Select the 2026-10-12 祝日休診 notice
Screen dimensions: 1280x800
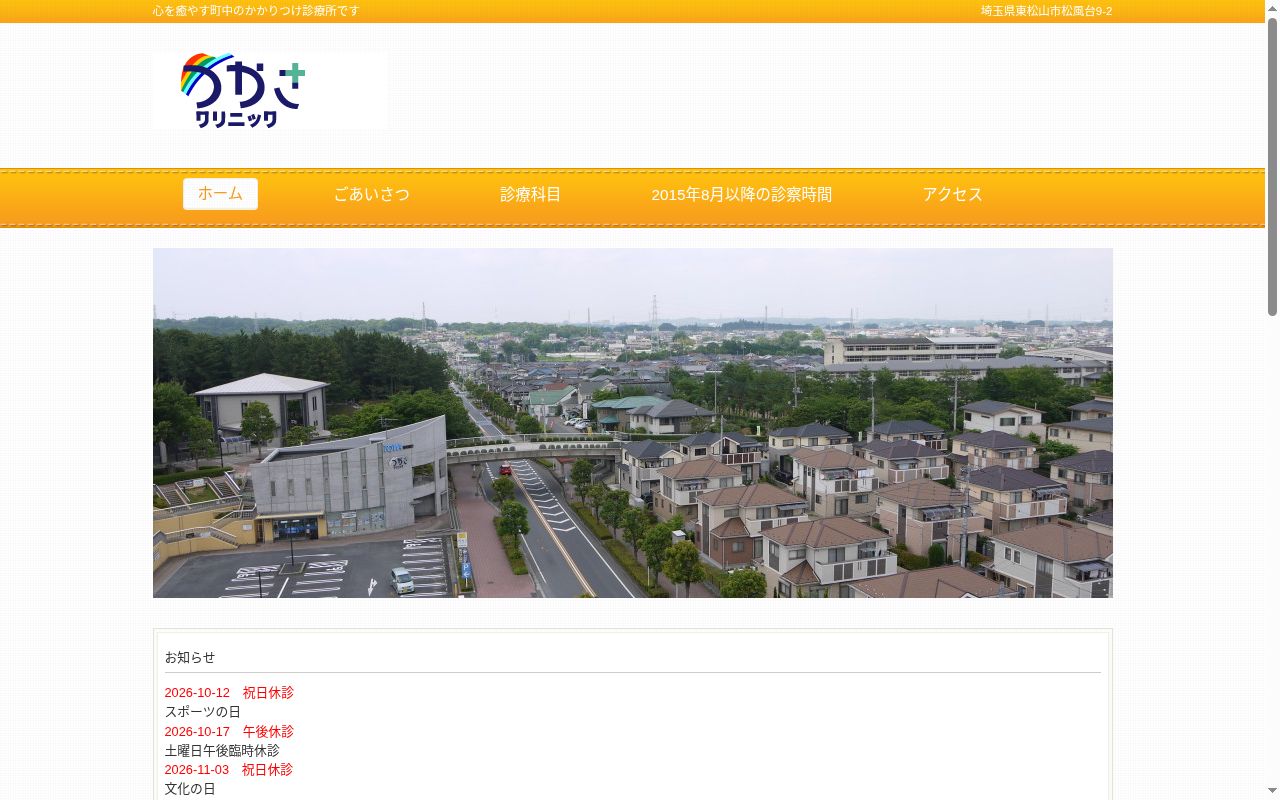tap(229, 693)
